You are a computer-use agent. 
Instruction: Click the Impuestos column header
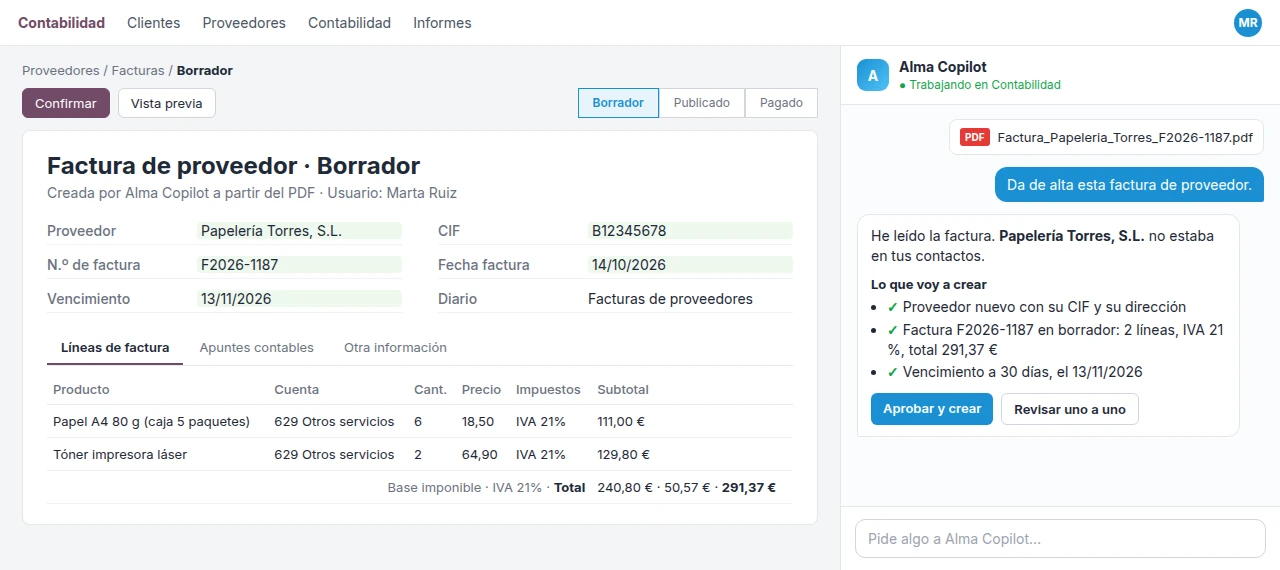click(548, 389)
